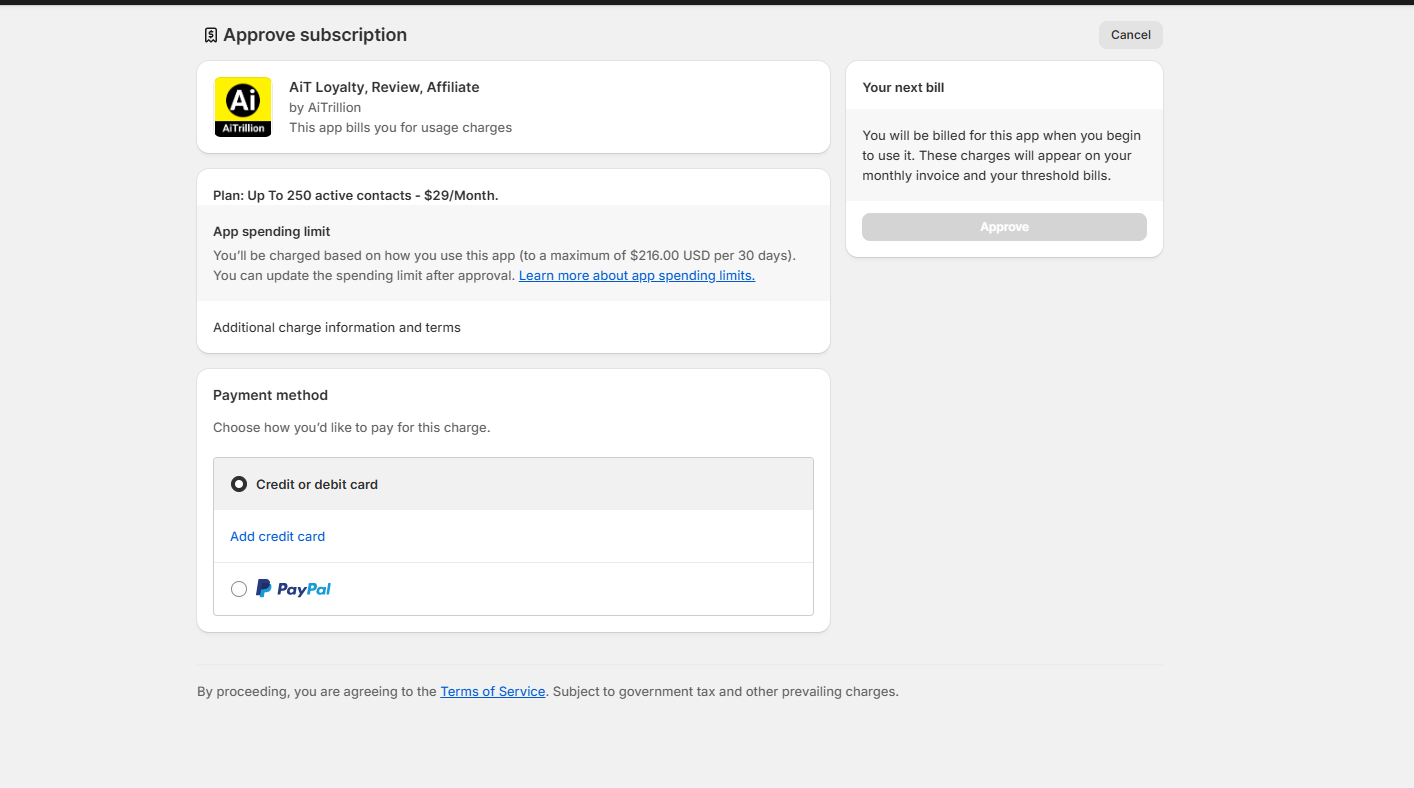Expand Additional charge information and terms

coord(337,328)
